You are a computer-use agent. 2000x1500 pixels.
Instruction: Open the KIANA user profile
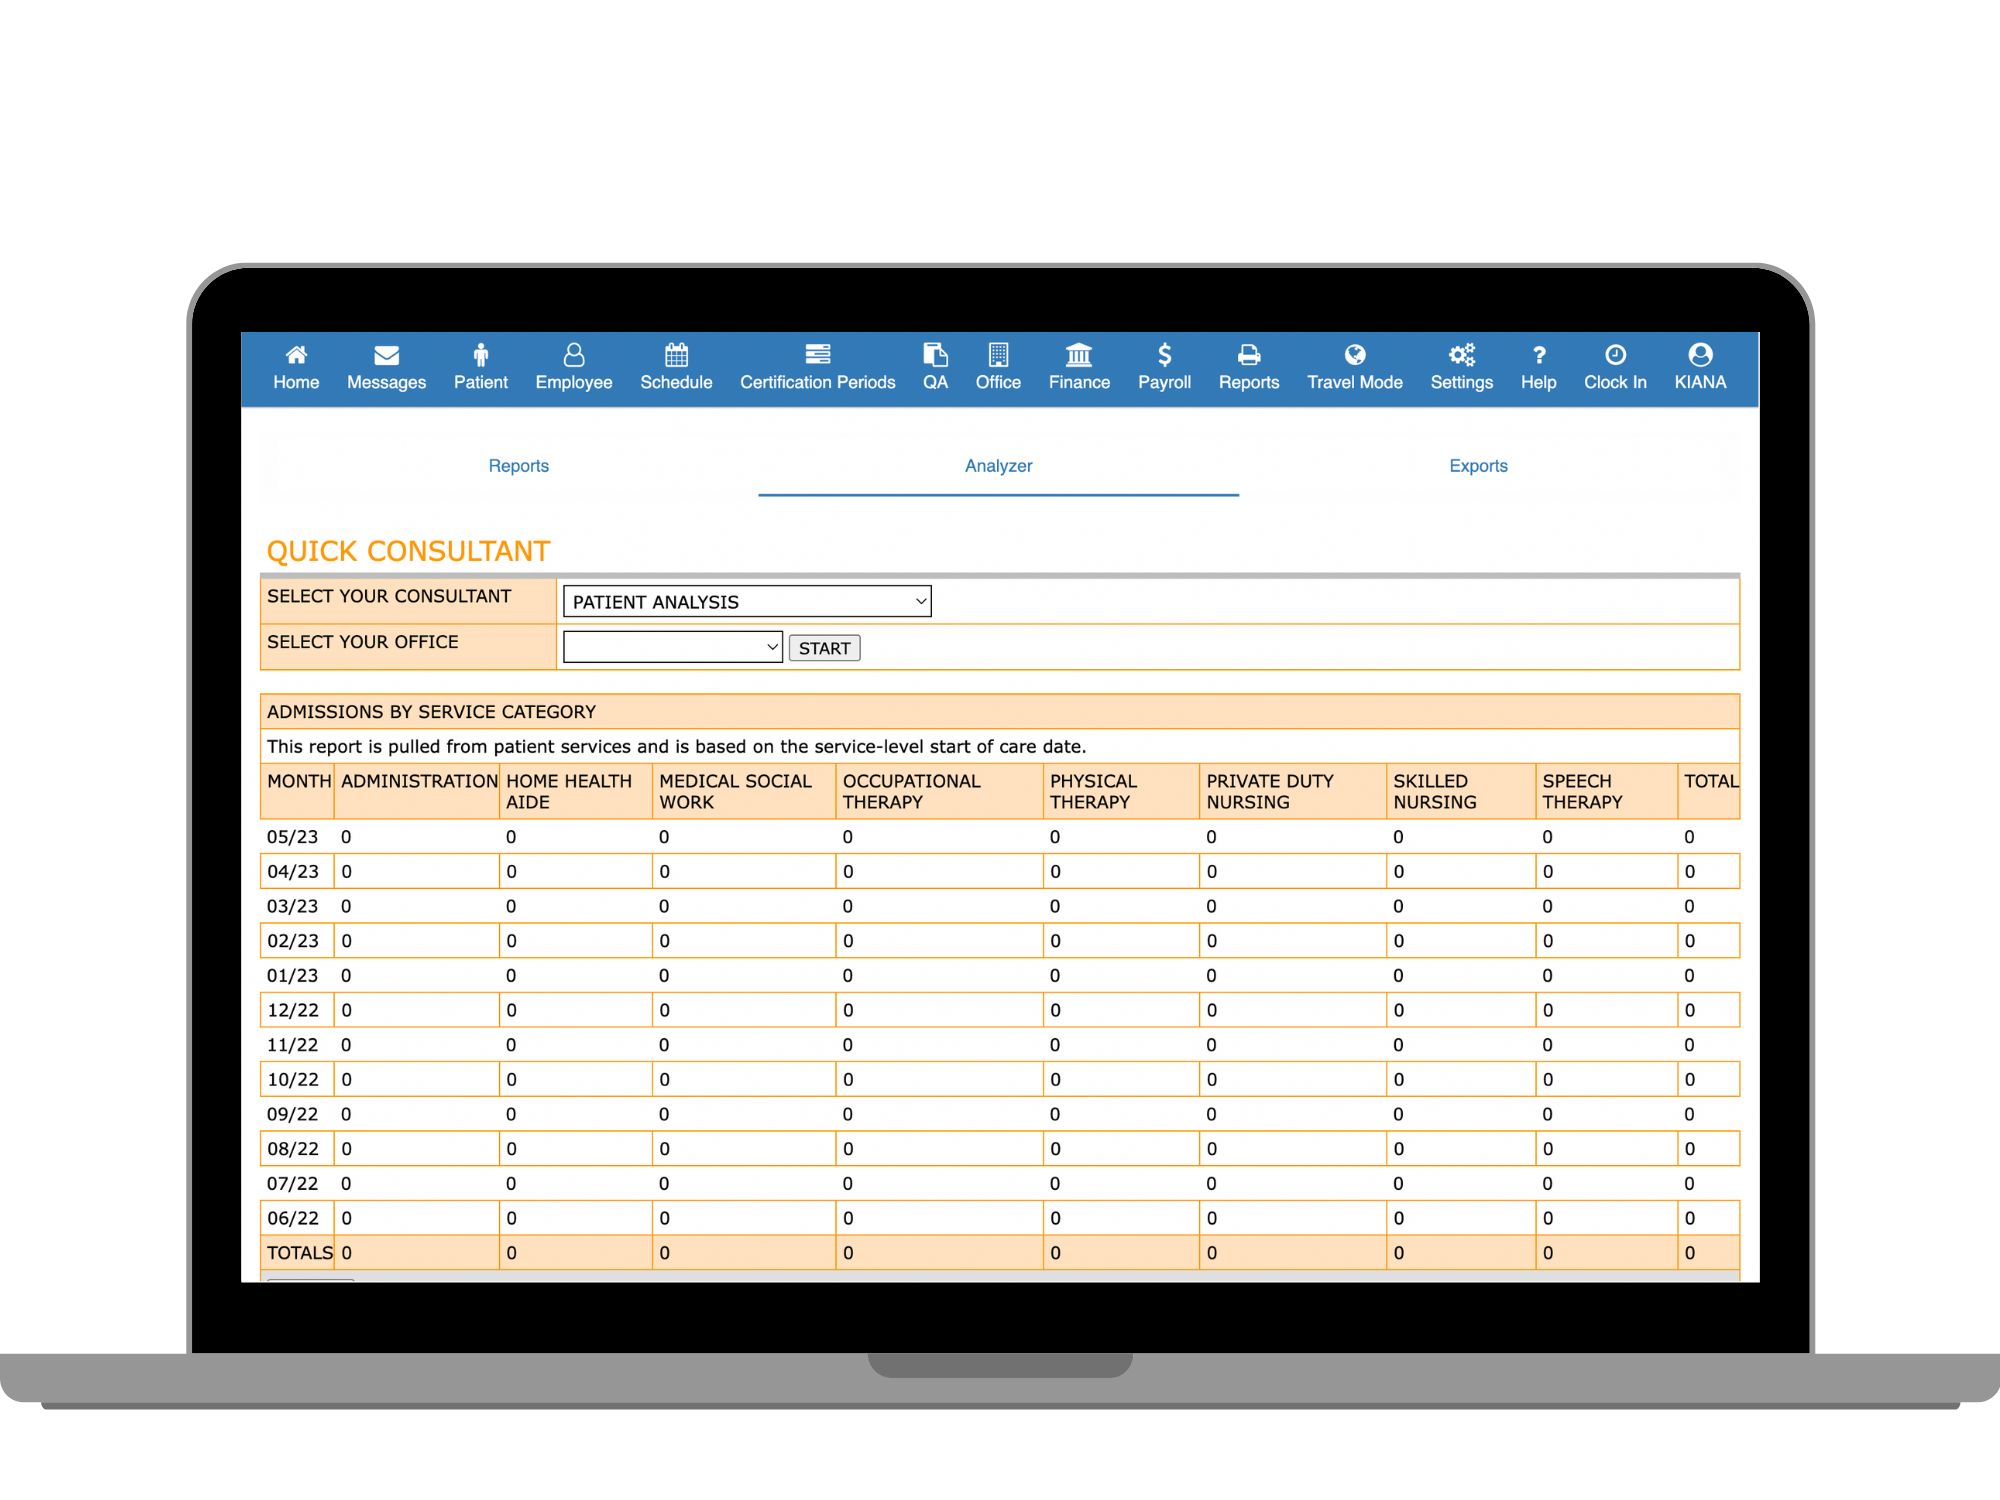[x=1700, y=368]
